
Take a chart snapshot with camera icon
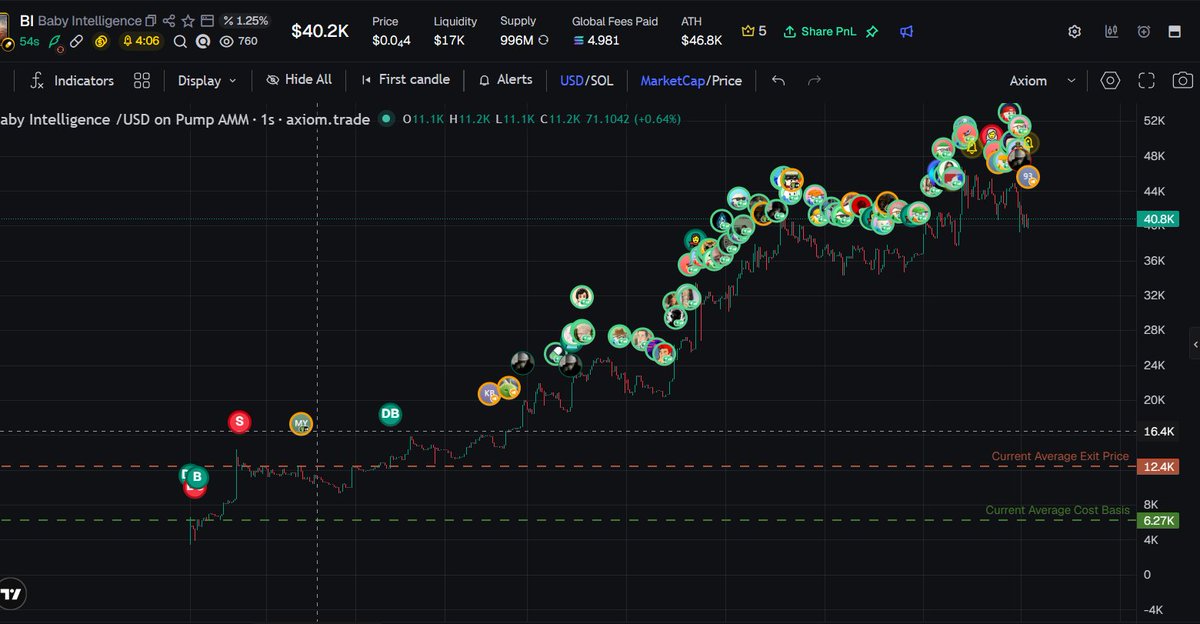[x=1183, y=80]
